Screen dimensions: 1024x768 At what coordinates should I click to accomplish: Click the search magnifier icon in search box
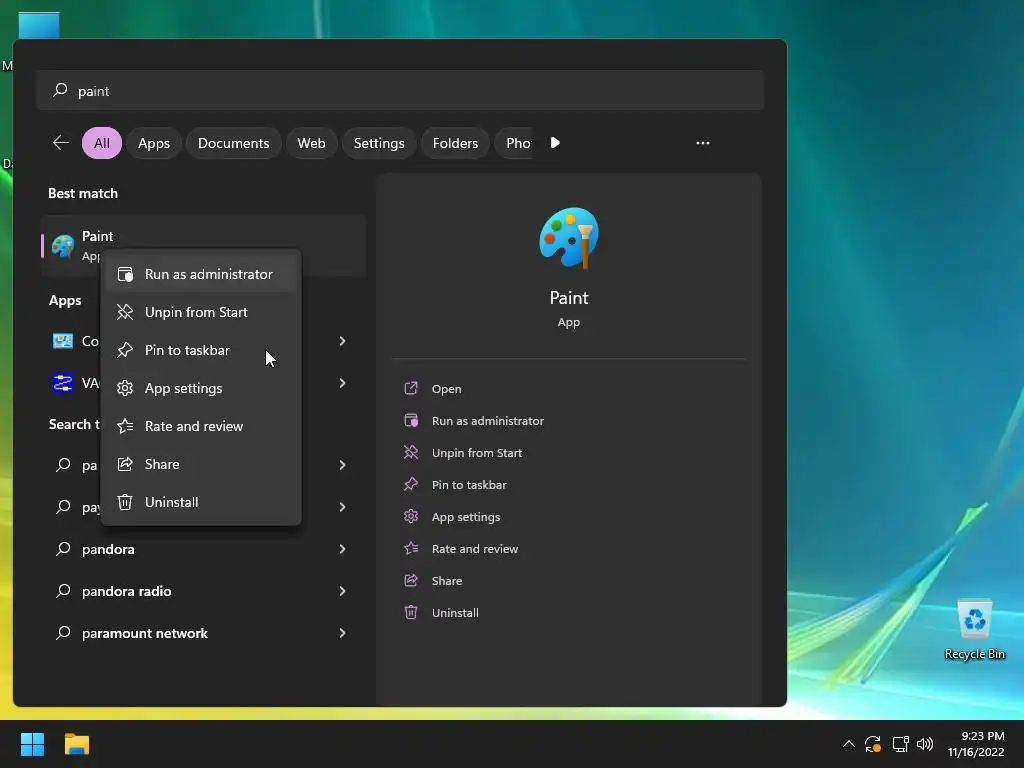60,90
